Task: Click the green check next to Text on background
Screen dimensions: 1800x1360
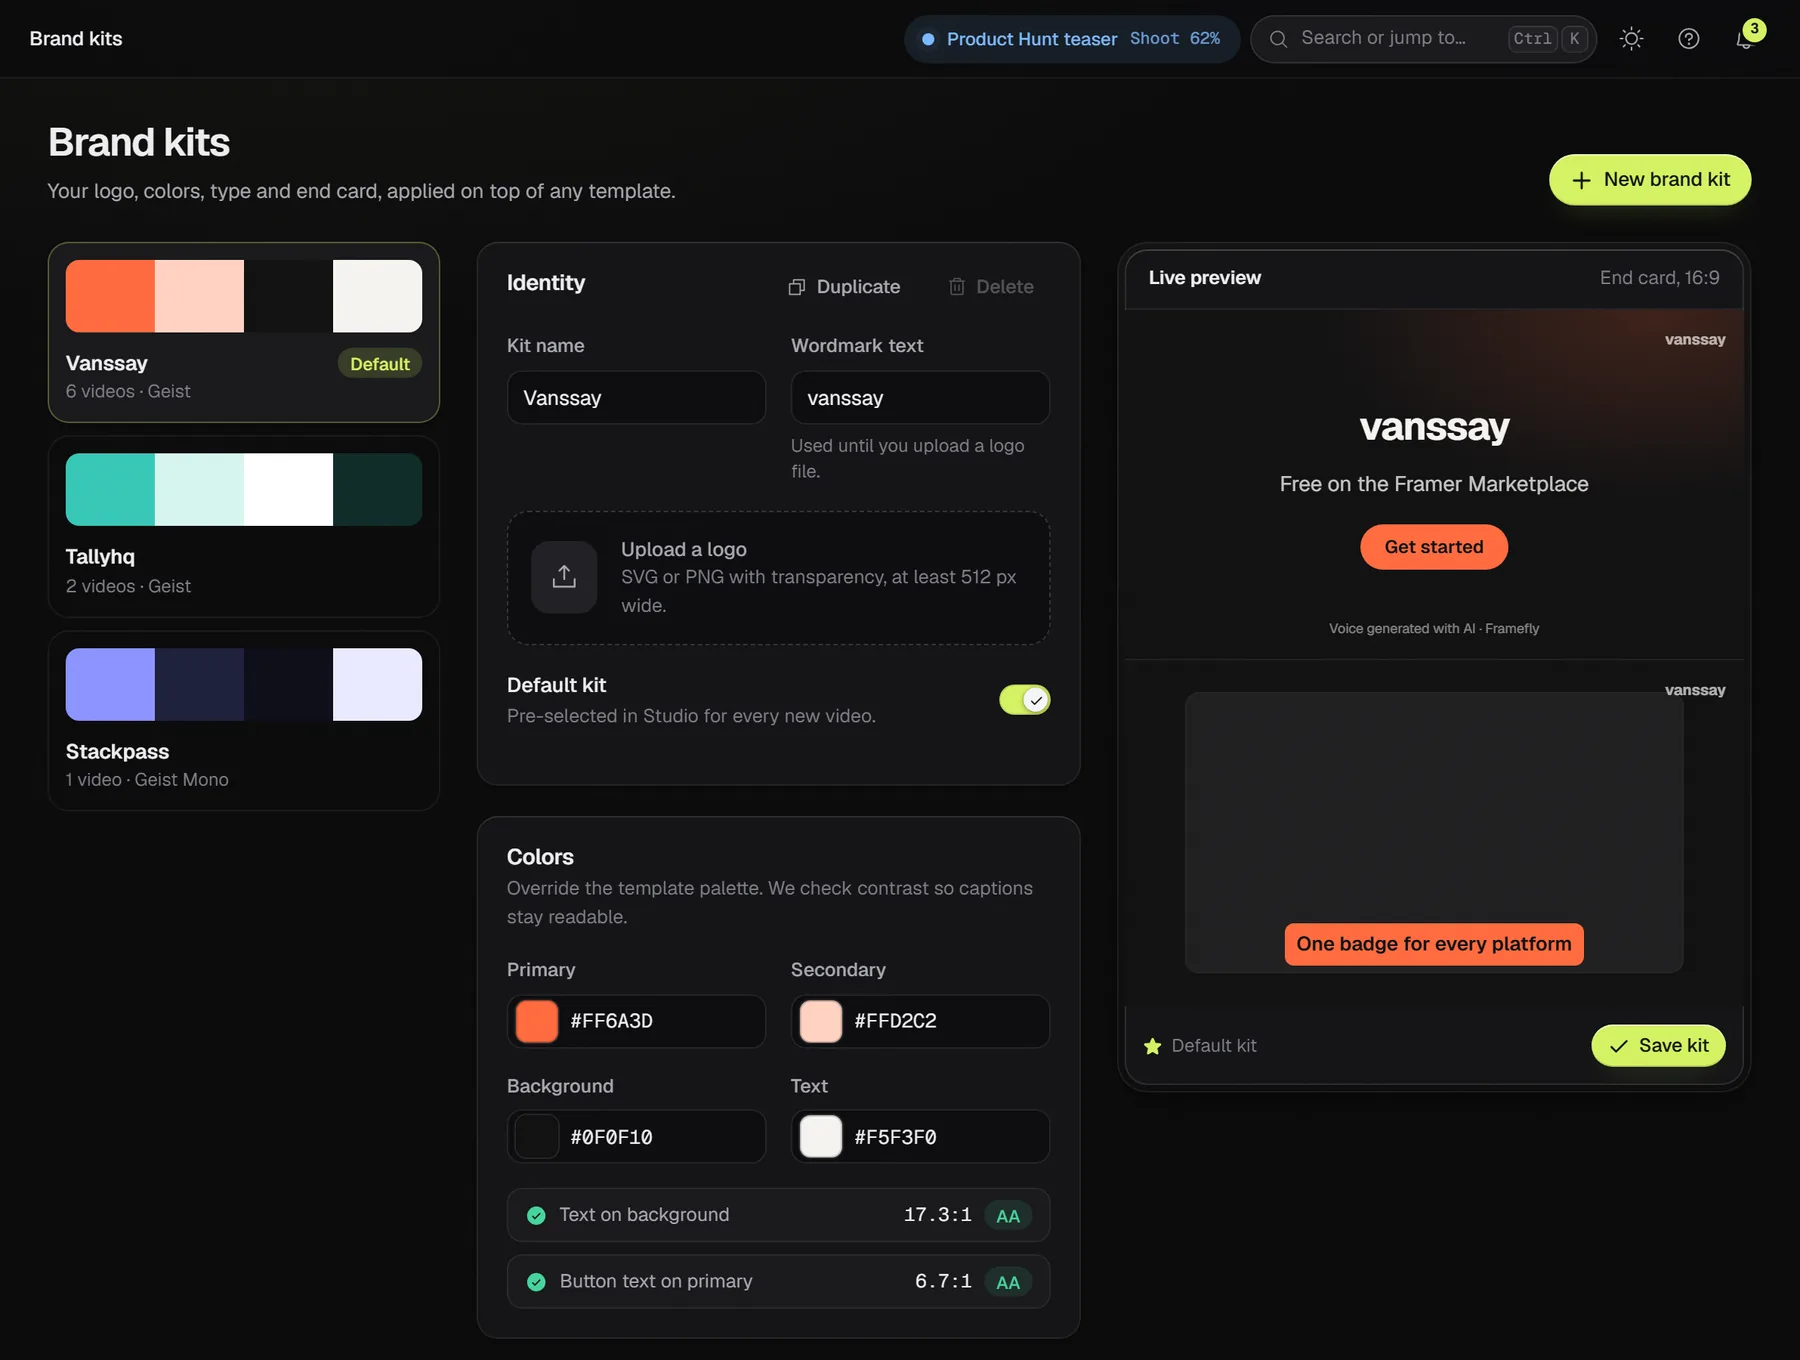Action: (536, 1216)
